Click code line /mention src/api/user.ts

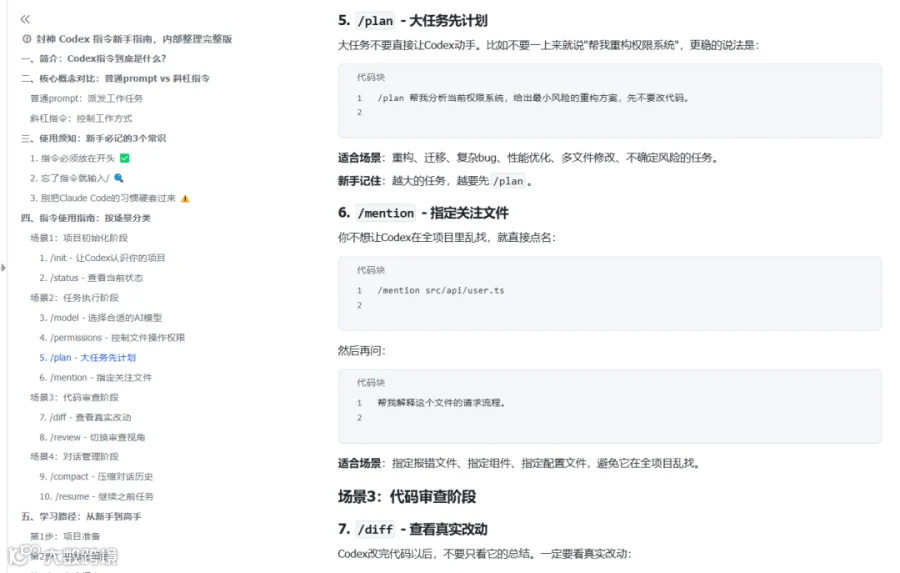click(441, 291)
